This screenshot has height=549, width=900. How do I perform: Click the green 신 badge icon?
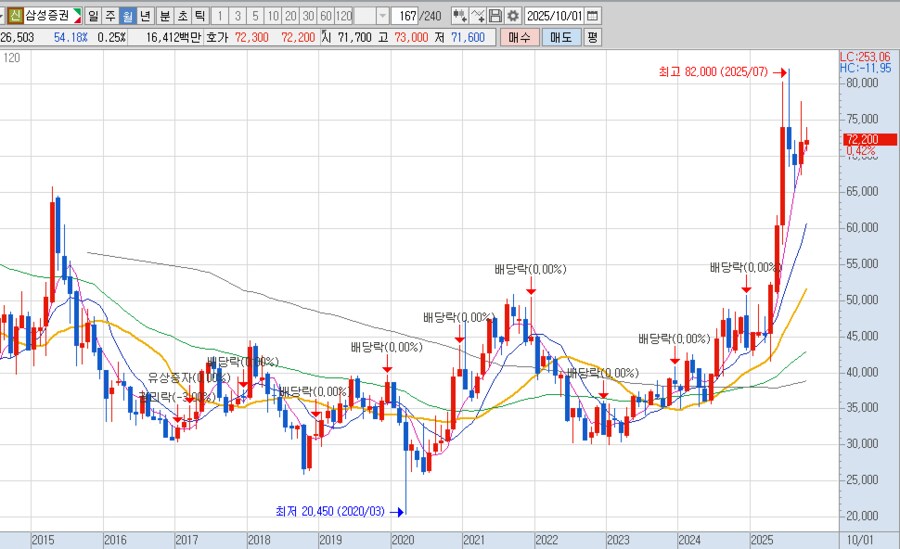[15, 16]
